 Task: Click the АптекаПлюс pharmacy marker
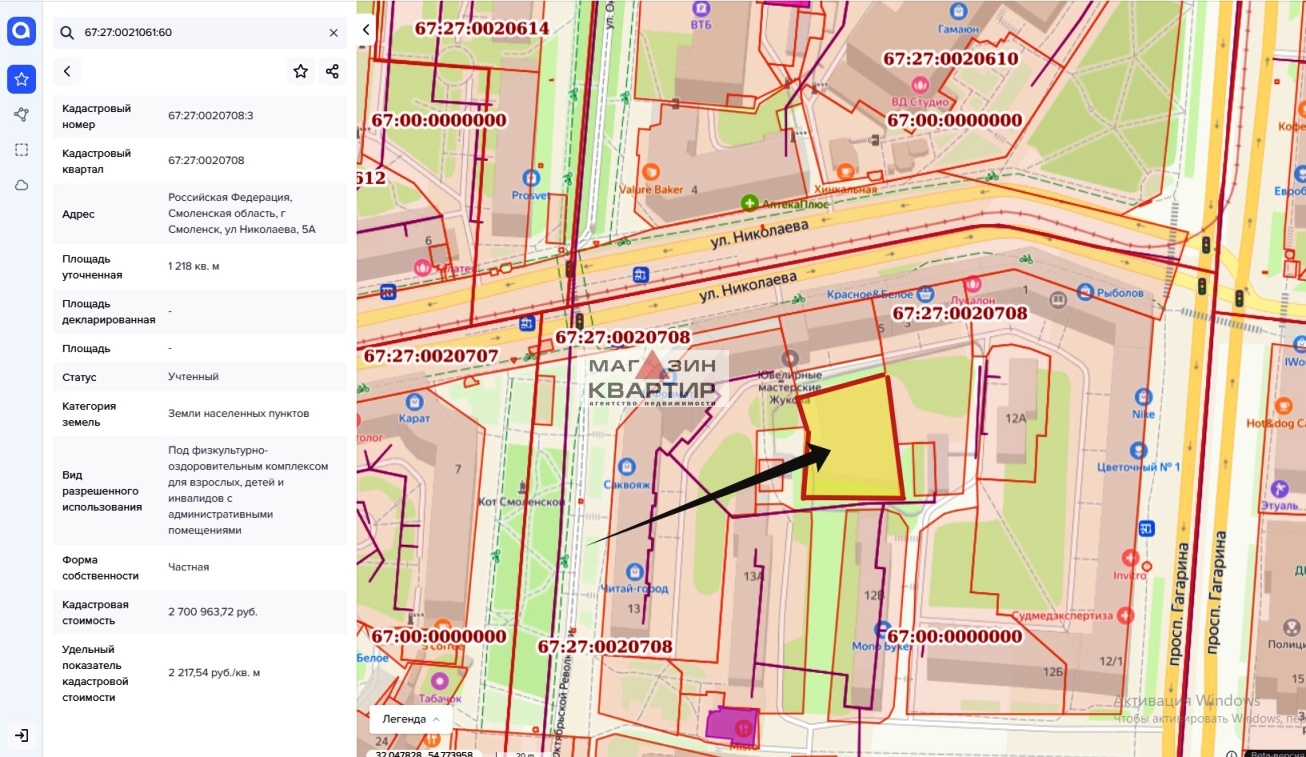point(749,203)
